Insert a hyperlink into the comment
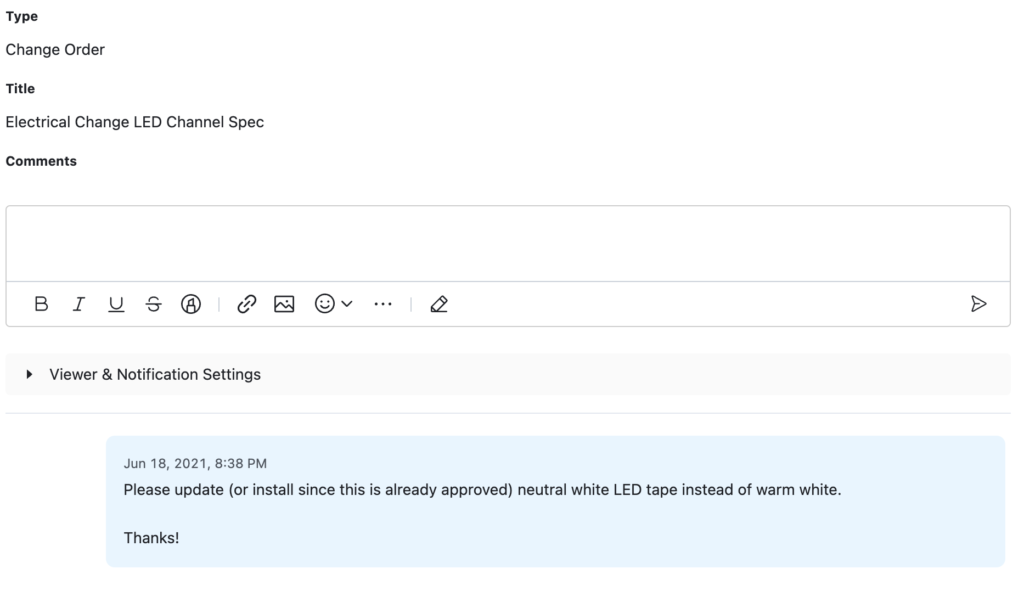 246,304
